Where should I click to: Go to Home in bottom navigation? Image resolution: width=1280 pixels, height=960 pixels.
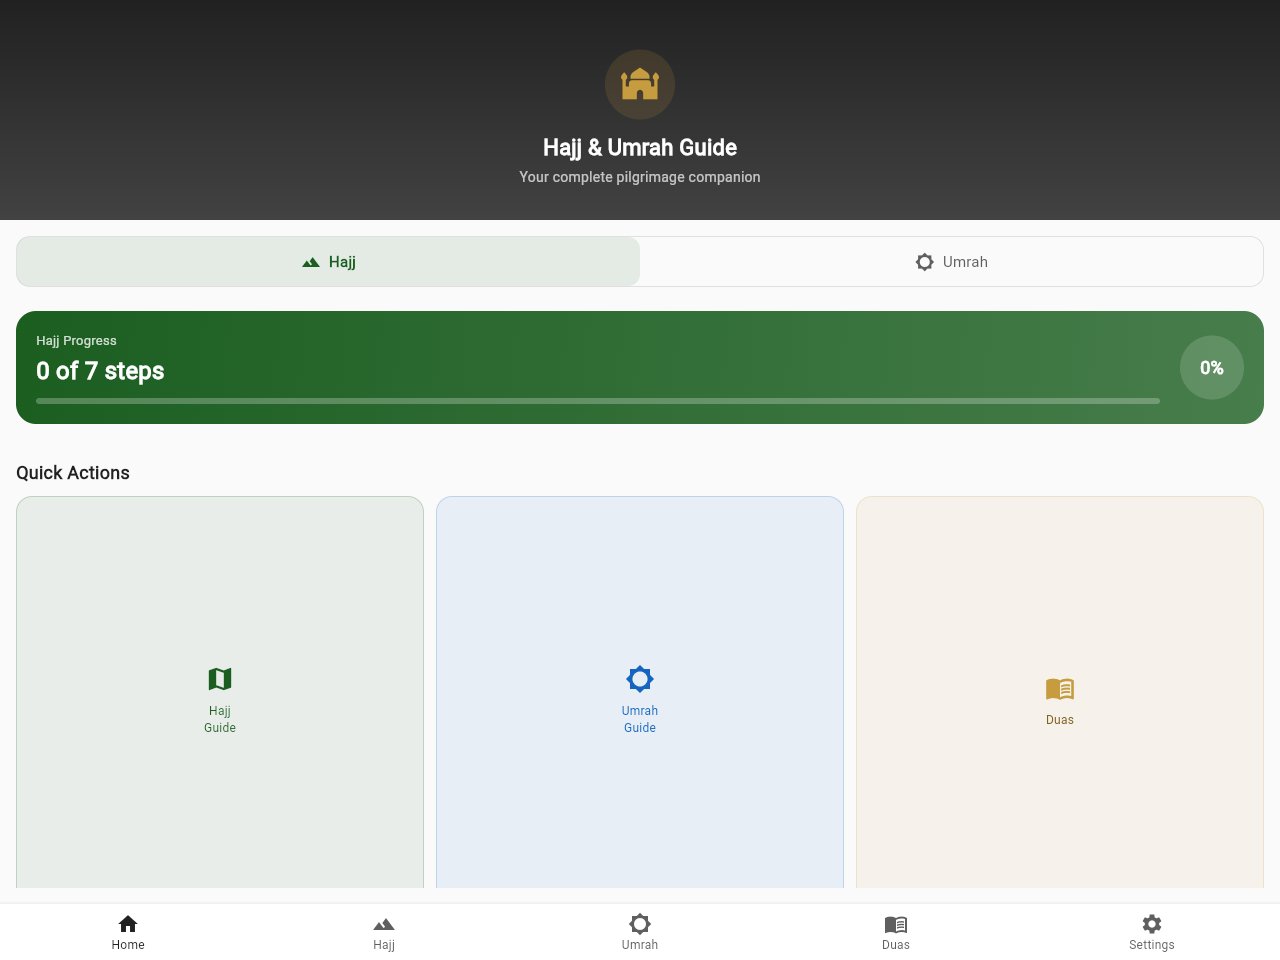pyautogui.click(x=128, y=932)
